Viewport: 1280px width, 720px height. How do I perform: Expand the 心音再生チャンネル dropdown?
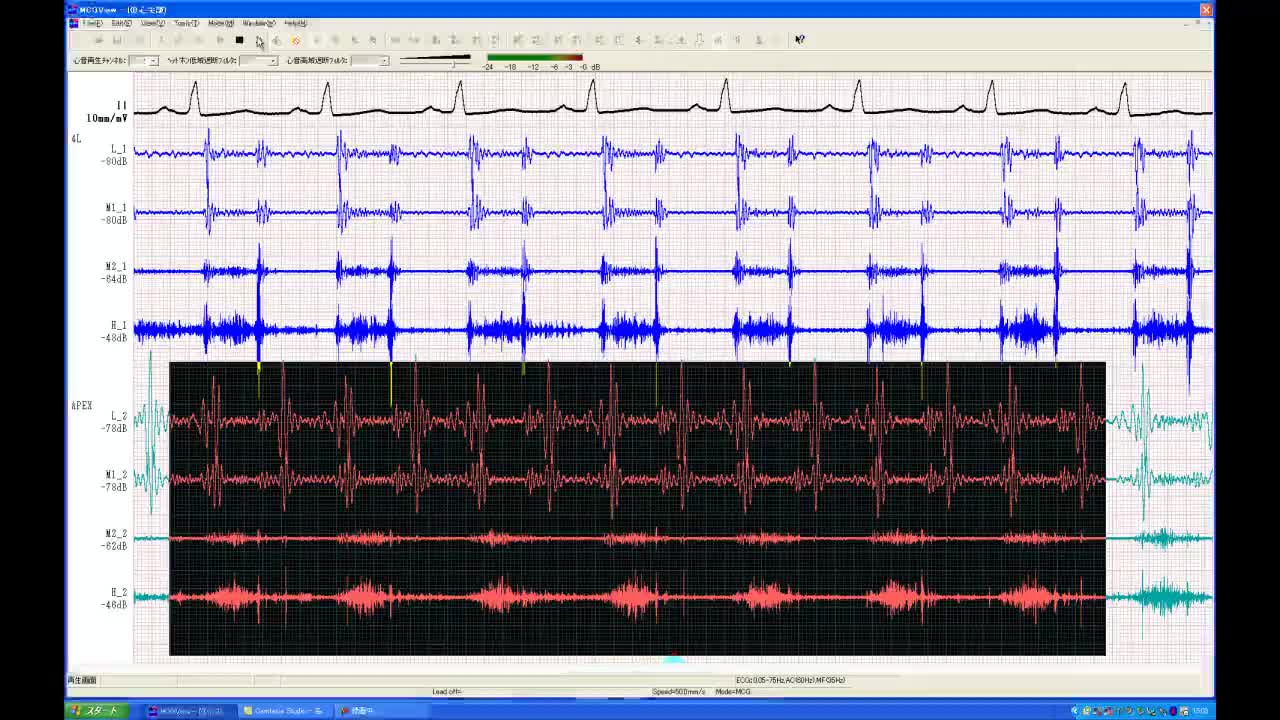(153, 61)
